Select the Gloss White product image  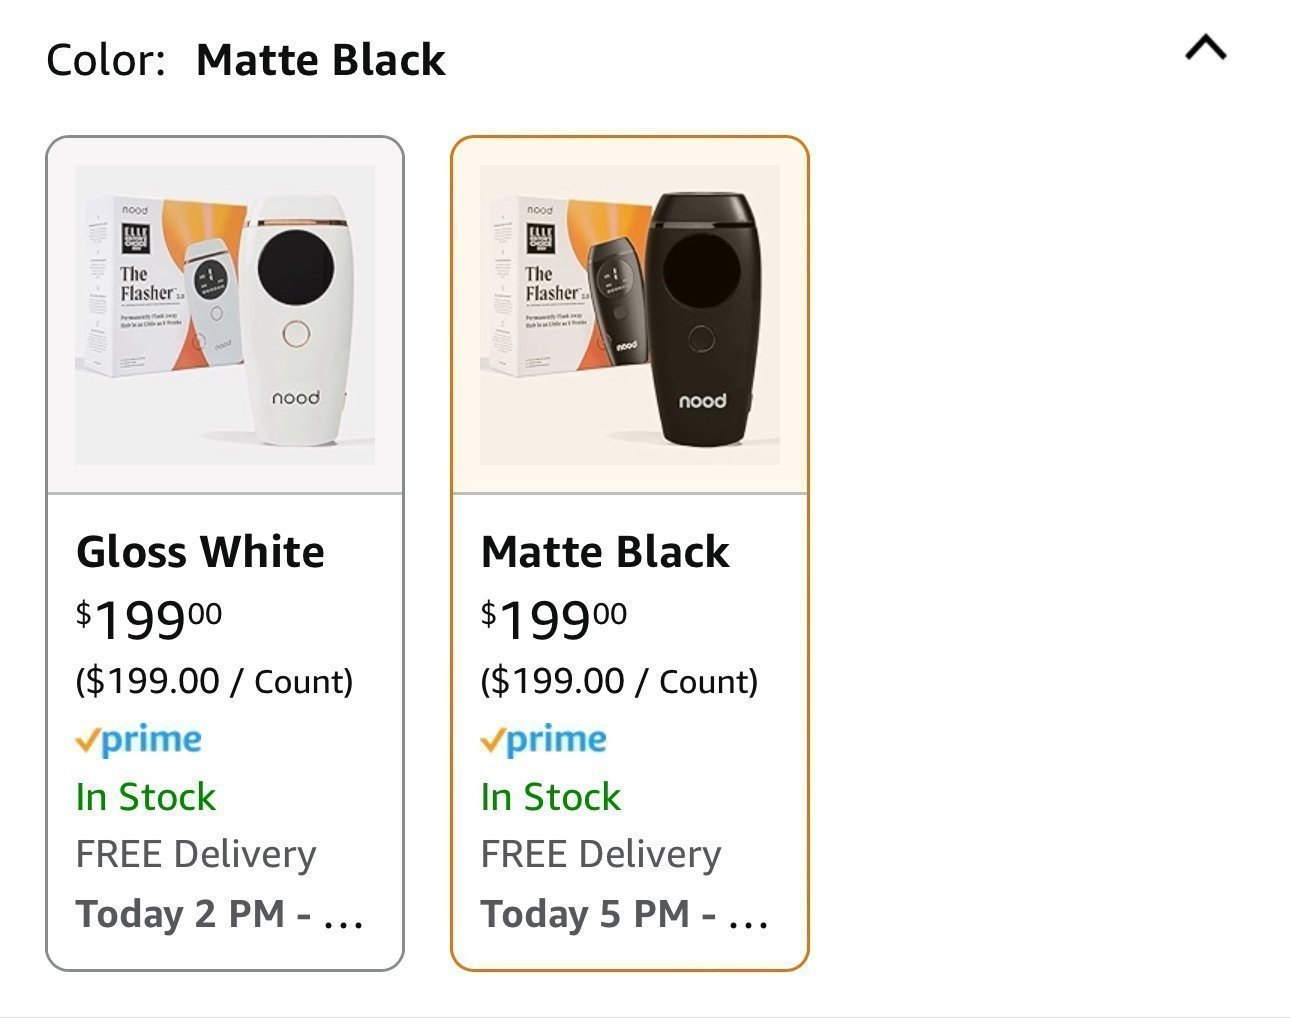[225, 315]
